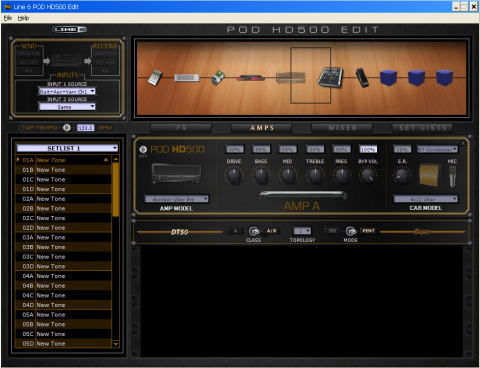Switch to the FX tab

pos(181,128)
